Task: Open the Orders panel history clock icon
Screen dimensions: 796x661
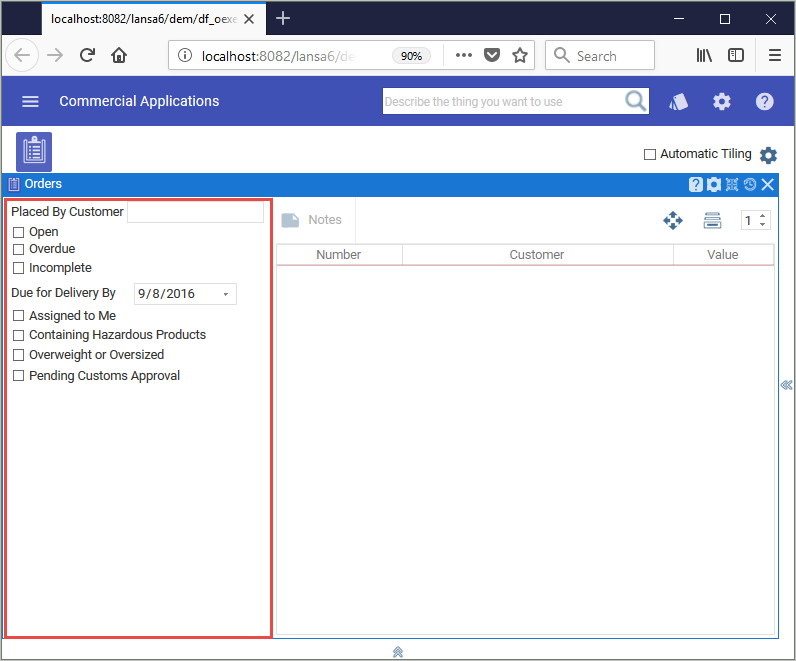Action: [750, 184]
